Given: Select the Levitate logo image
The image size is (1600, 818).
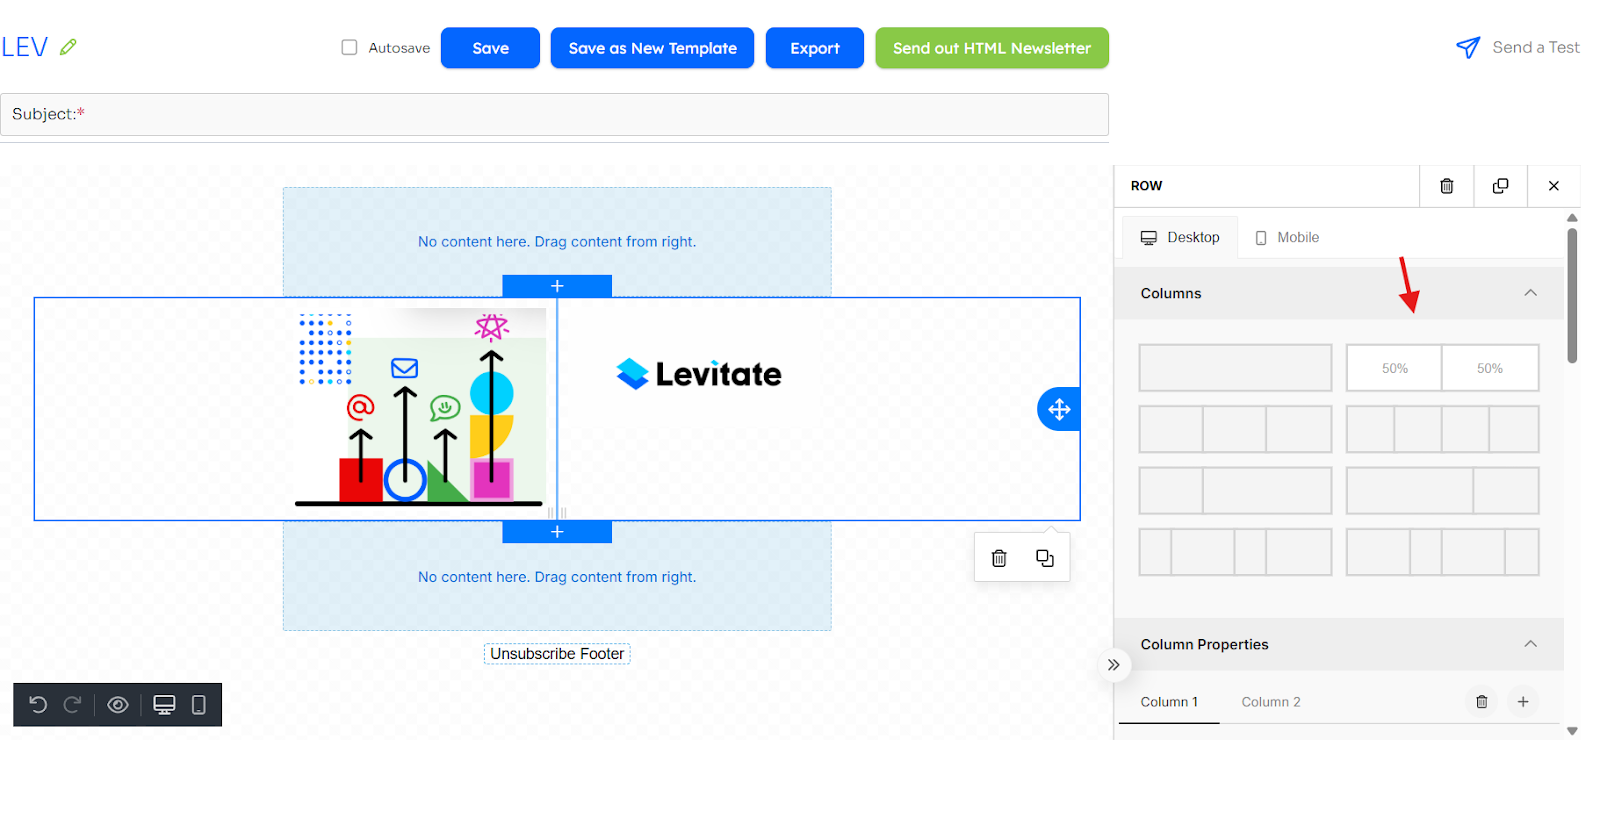Looking at the screenshot, I should pos(699,374).
